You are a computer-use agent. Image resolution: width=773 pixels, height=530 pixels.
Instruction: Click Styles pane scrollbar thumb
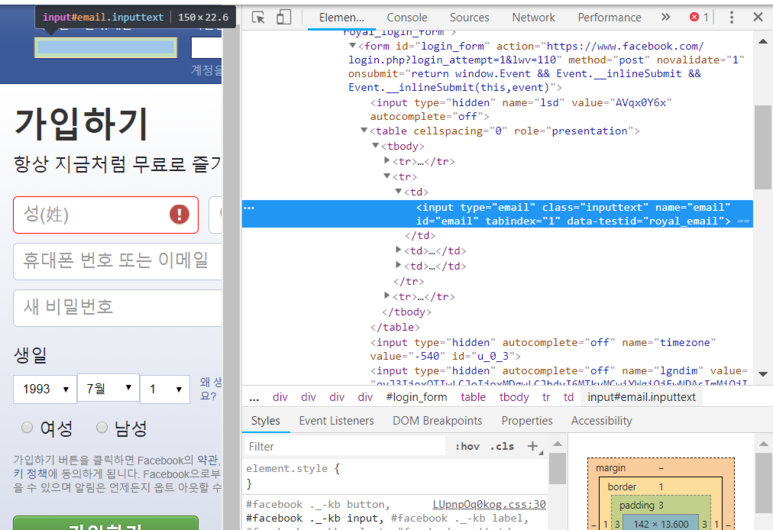[558, 468]
